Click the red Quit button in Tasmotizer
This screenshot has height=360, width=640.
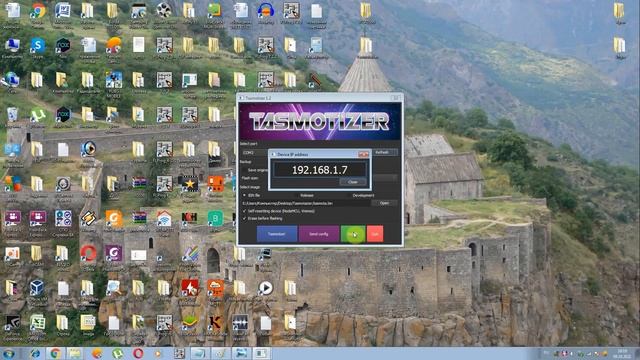375,234
